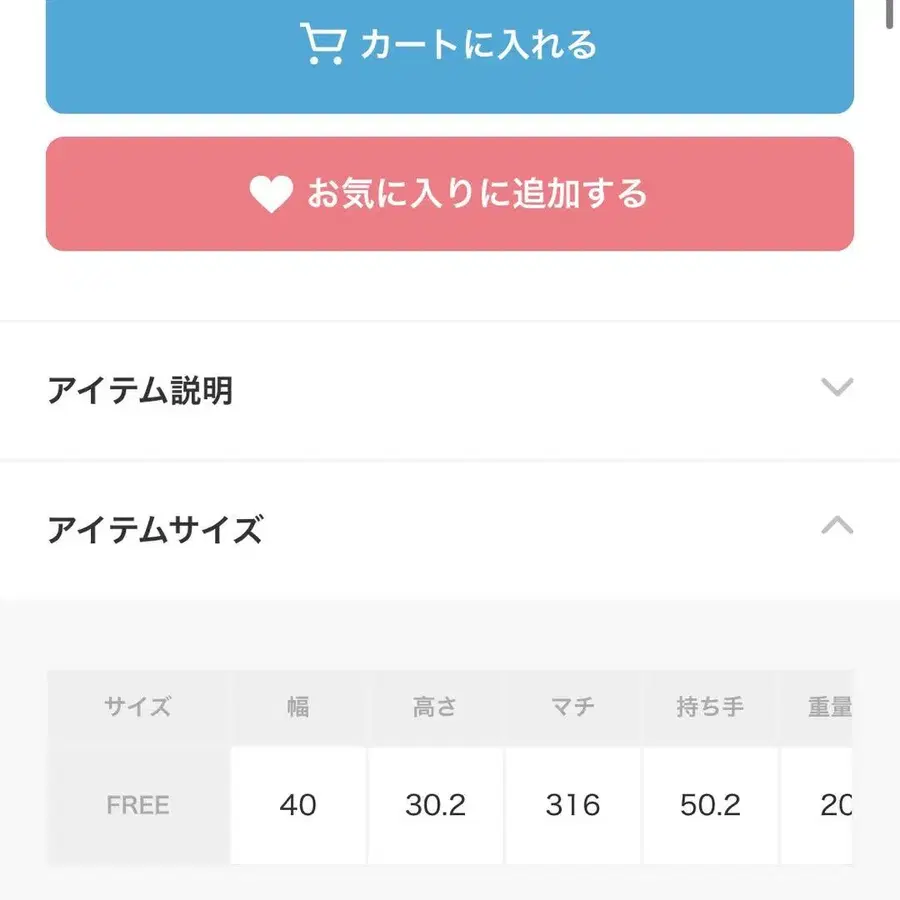Click the white heart icon
The height and width of the screenshot is (900, 900).
click(270, 194)
